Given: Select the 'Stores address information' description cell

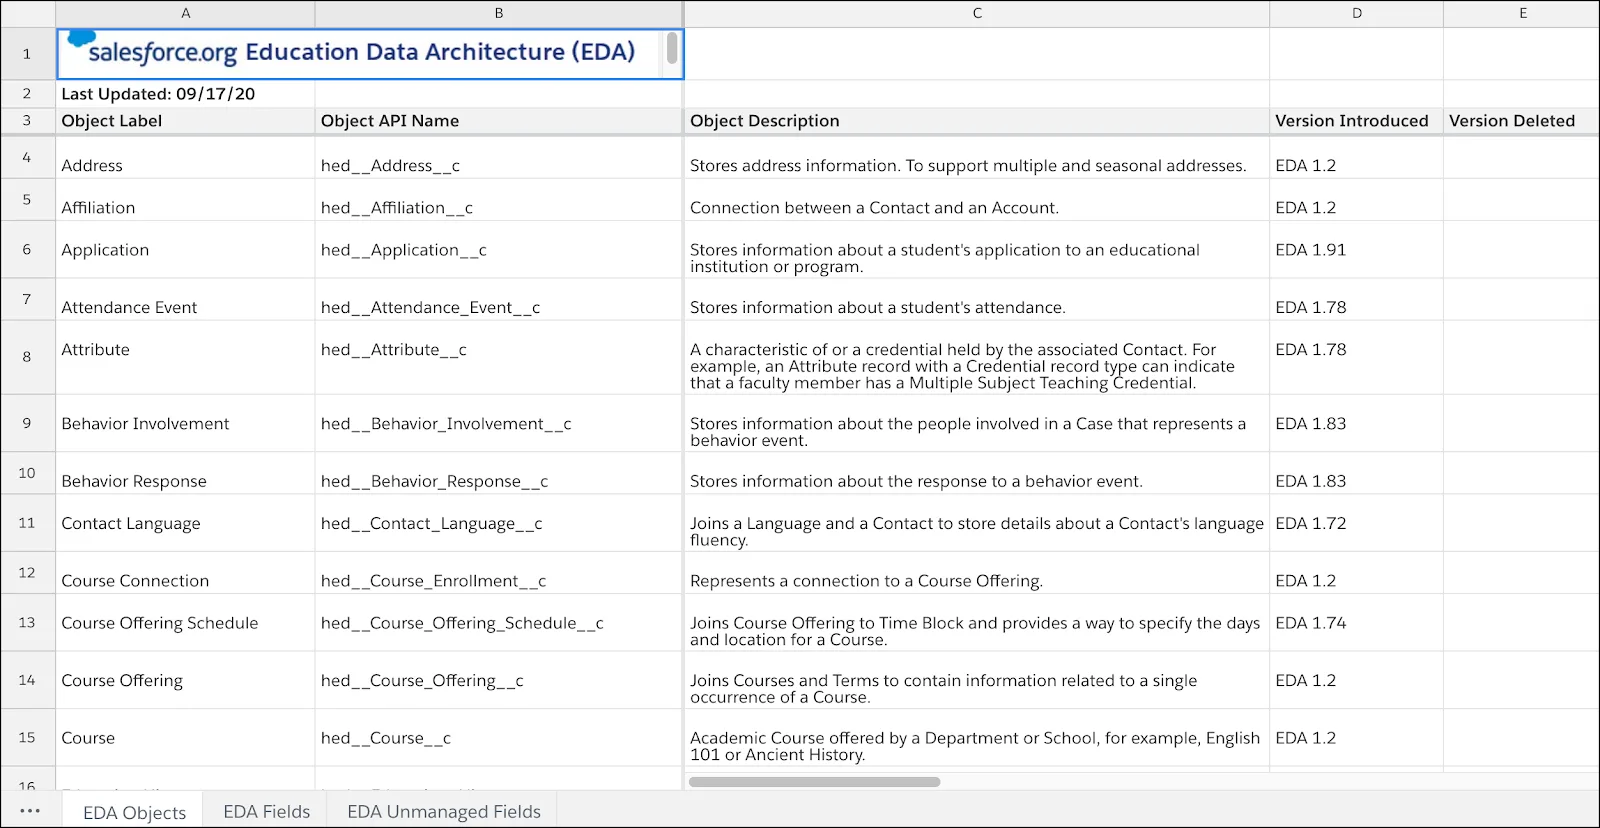Looking at the screenshot, I should point(977,158).
